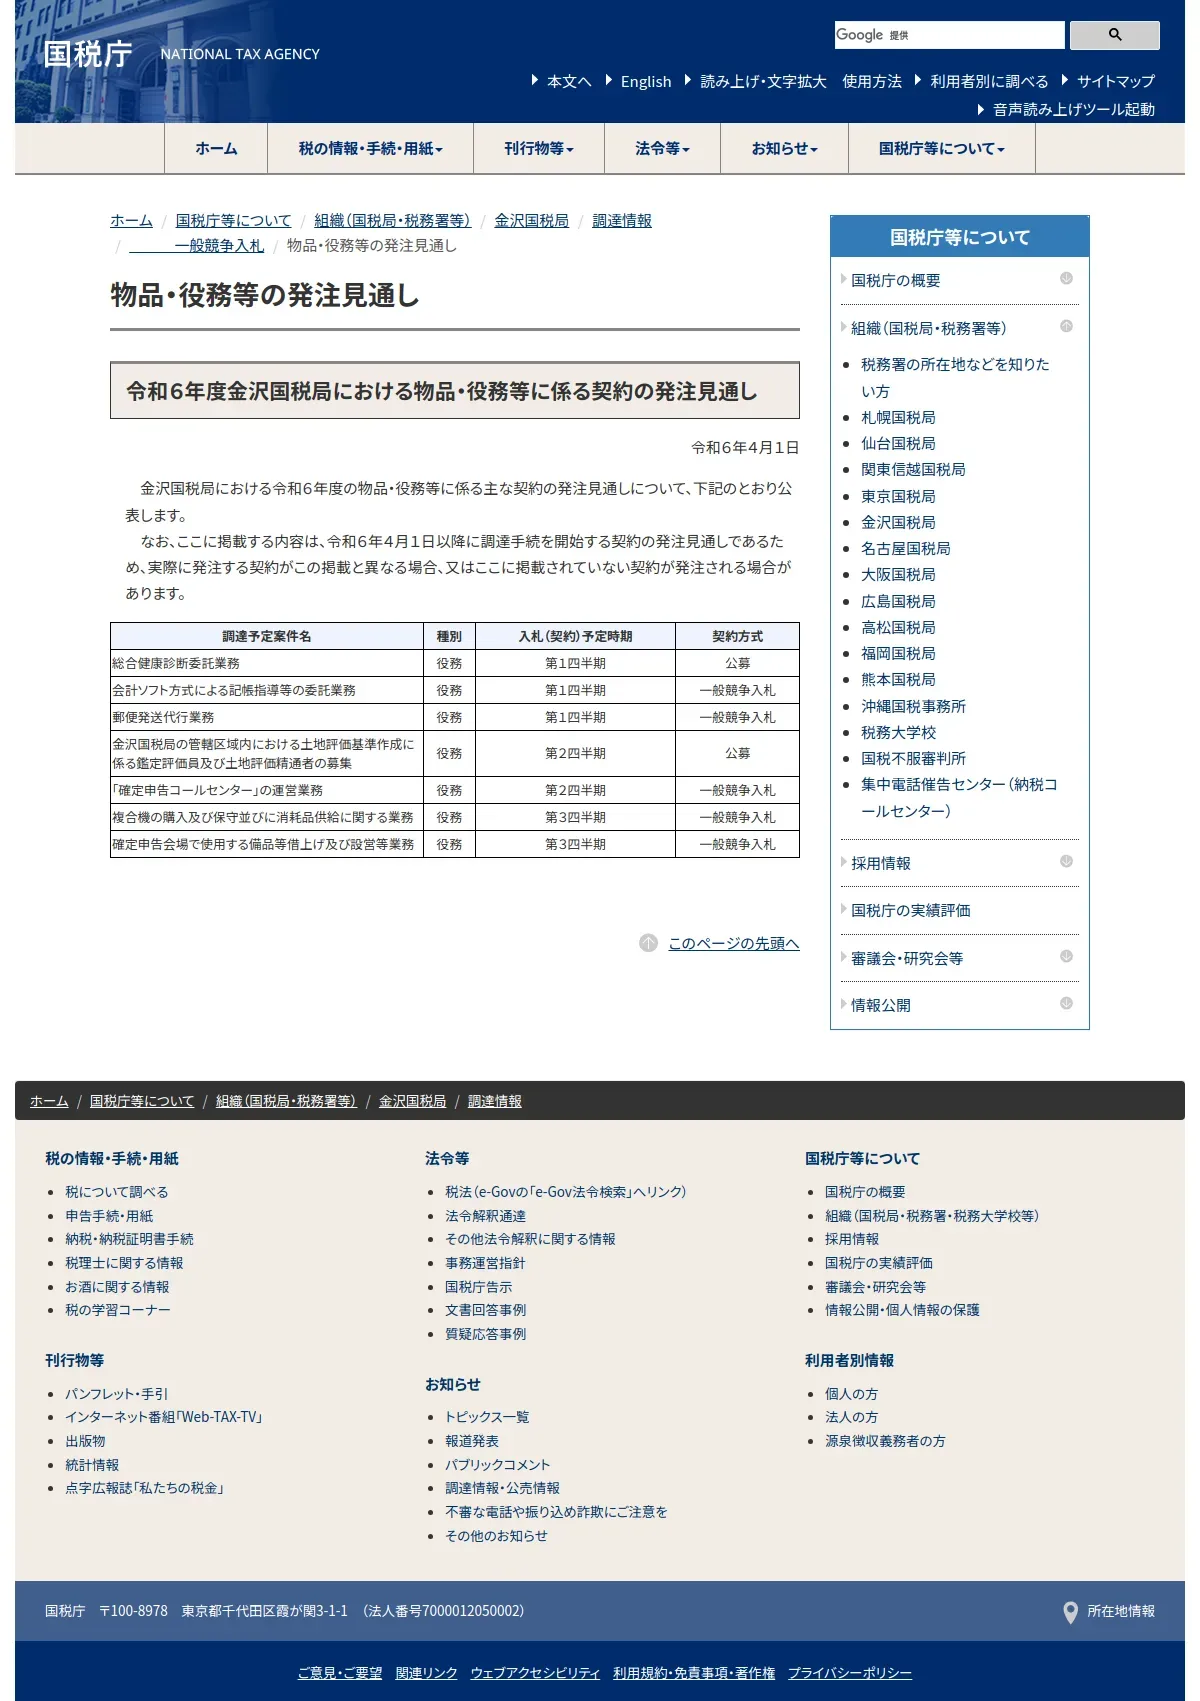Open 質疑応答事例 footer link
Viewport: 1200px width, 1701px height.
[x=485, y=1334]
